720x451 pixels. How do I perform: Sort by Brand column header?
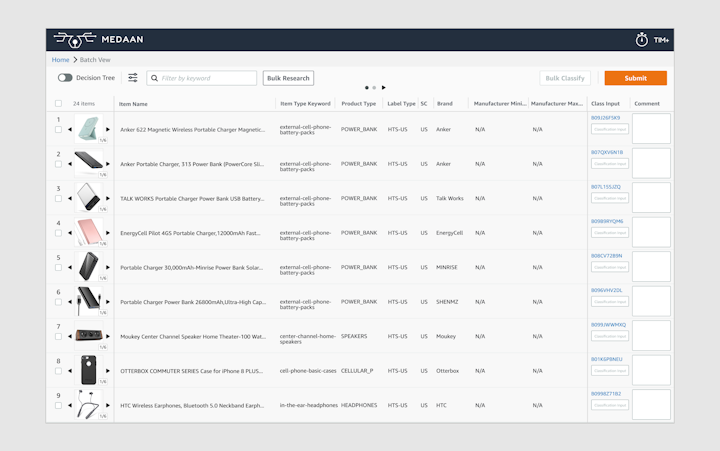(x=445, y=103)
